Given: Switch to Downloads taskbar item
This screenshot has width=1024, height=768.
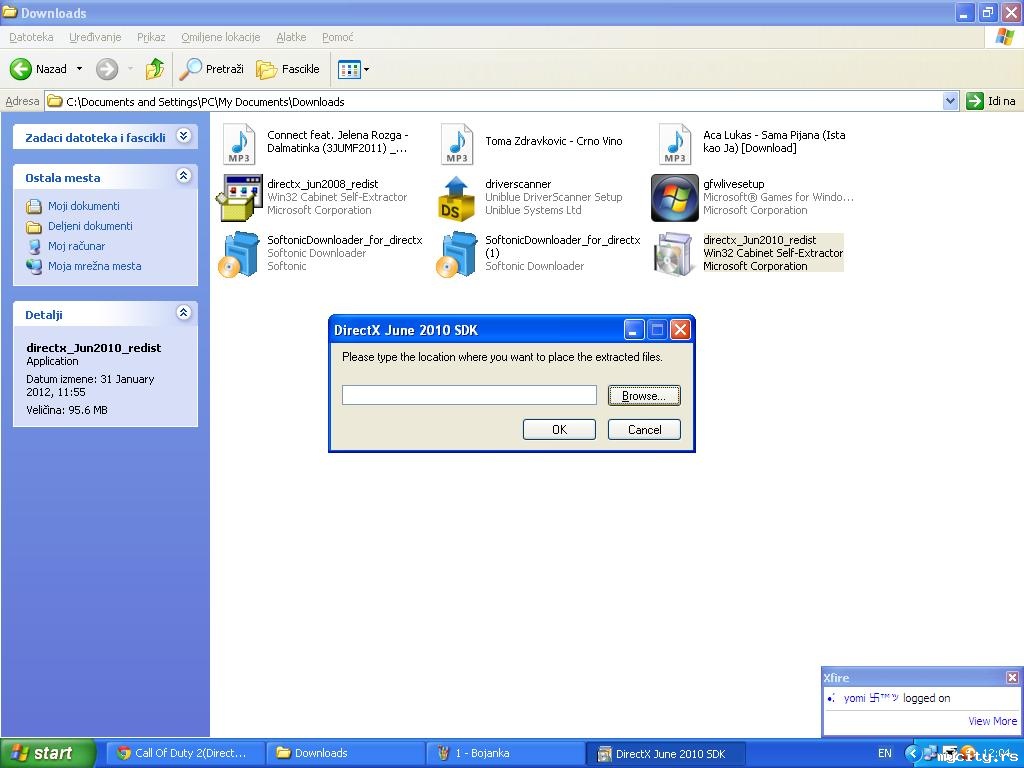Looking at the screenshot, I should (346, 754).
